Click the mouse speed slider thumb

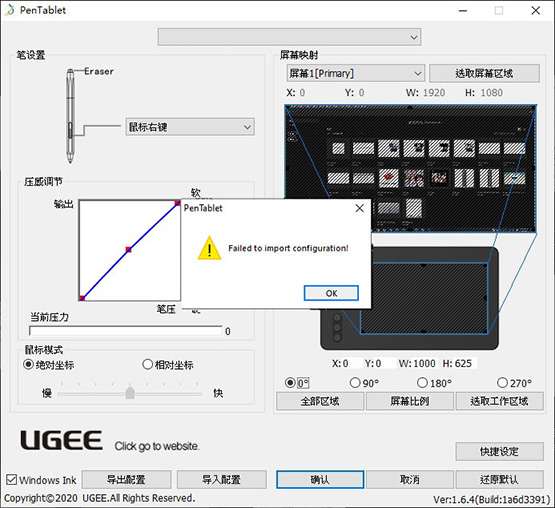[x=130, y=393]
